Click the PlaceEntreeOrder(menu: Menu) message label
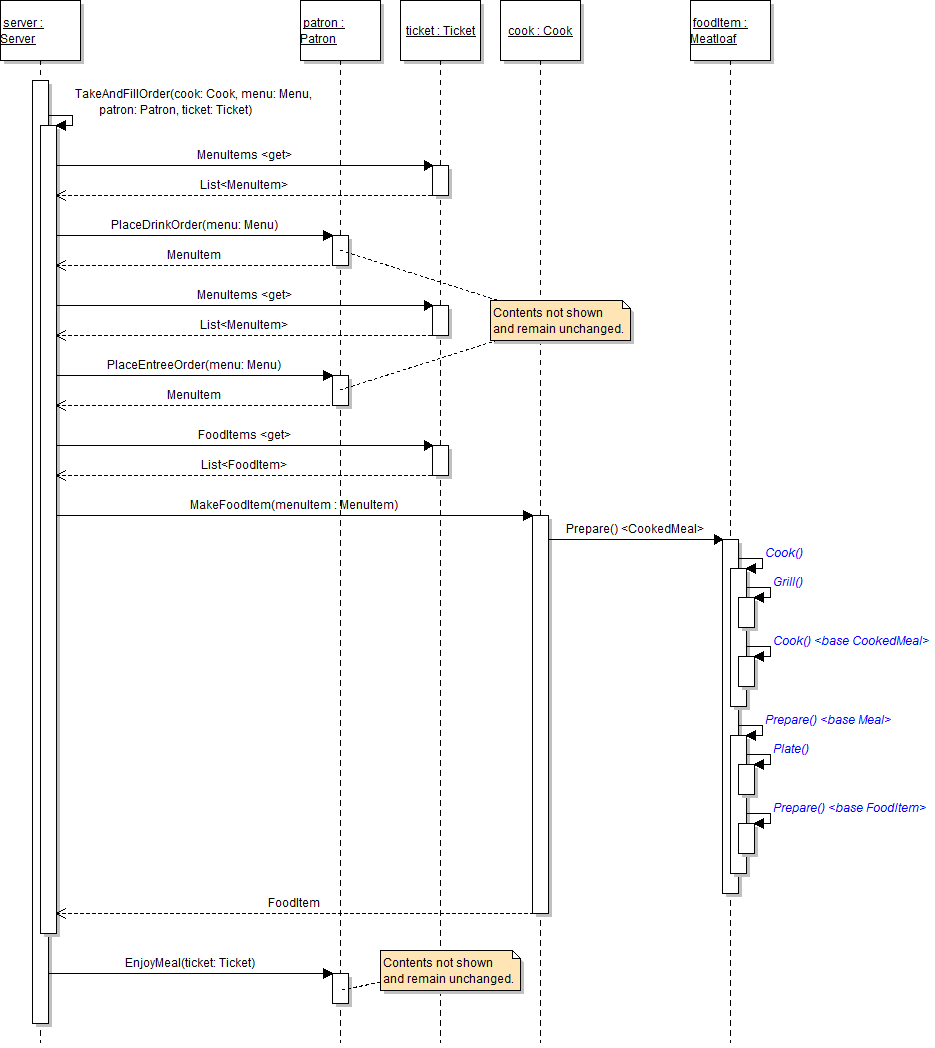 194,365
